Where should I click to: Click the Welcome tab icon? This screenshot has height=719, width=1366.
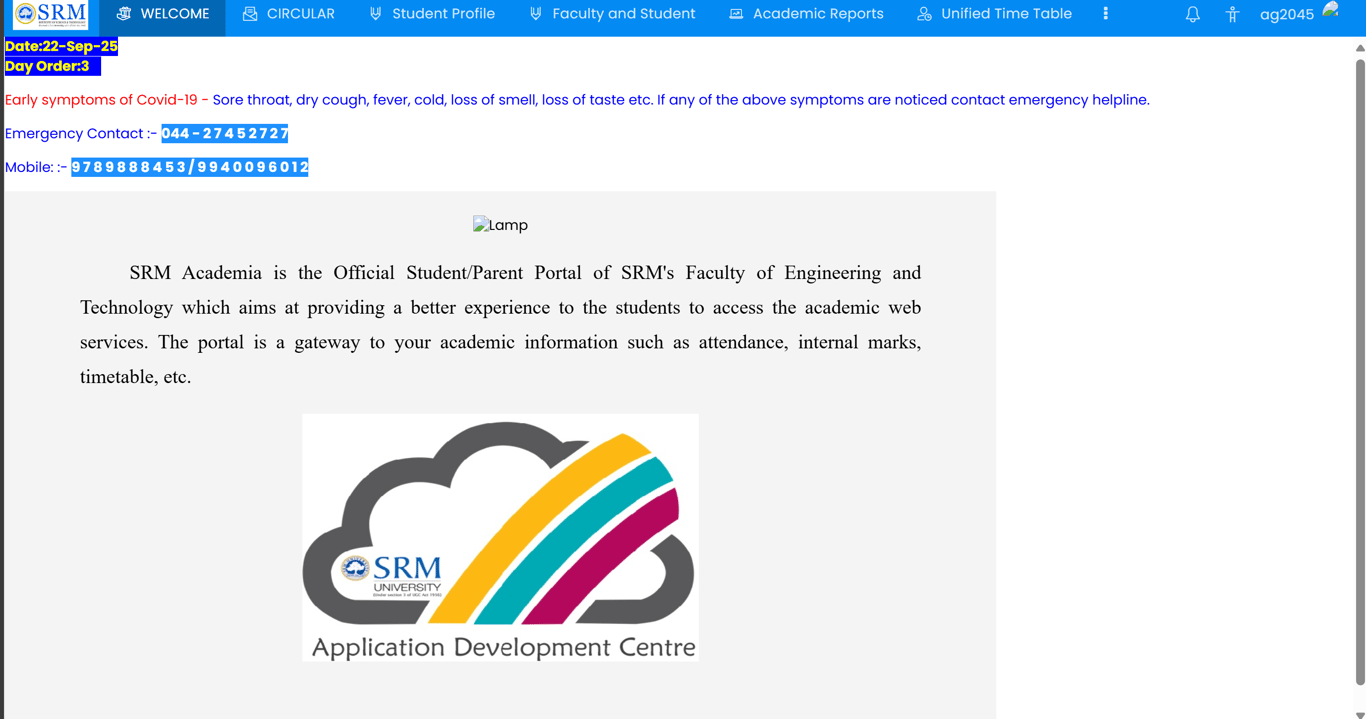(124, 14)
